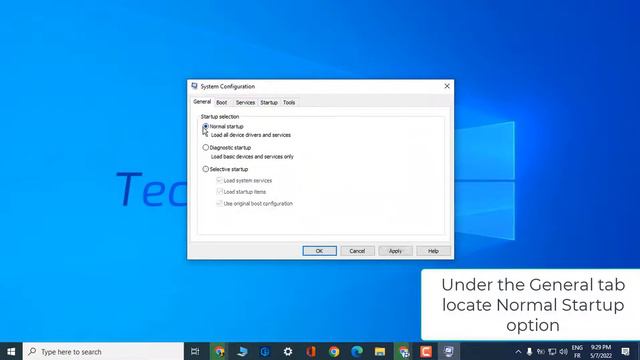Screen dimensions: 640x360
Task: Select the Normal startup radio button
Action: pyautogui.click(x=206, y=127)
